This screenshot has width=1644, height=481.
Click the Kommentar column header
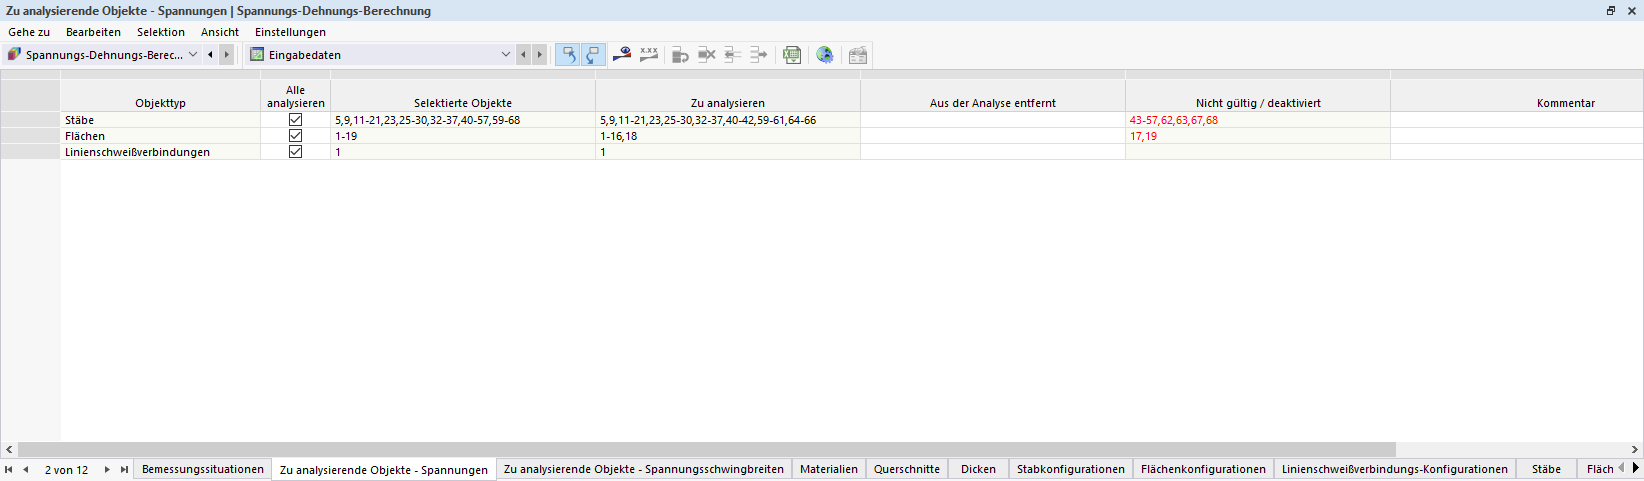(x=1517, y=95)
